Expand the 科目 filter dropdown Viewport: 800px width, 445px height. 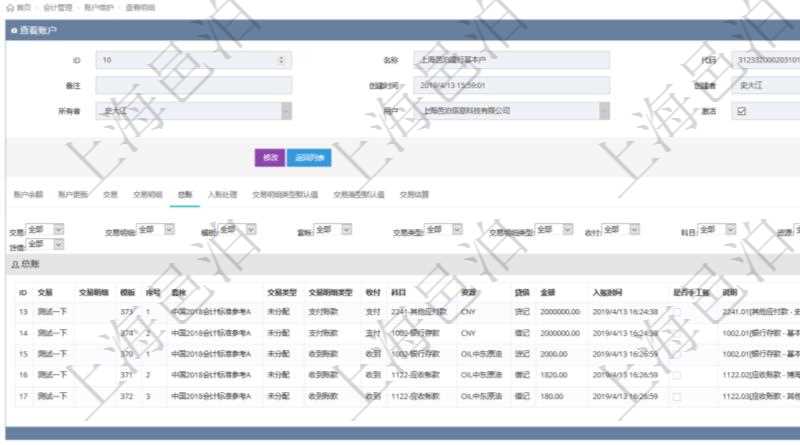[x=731, y=230]
